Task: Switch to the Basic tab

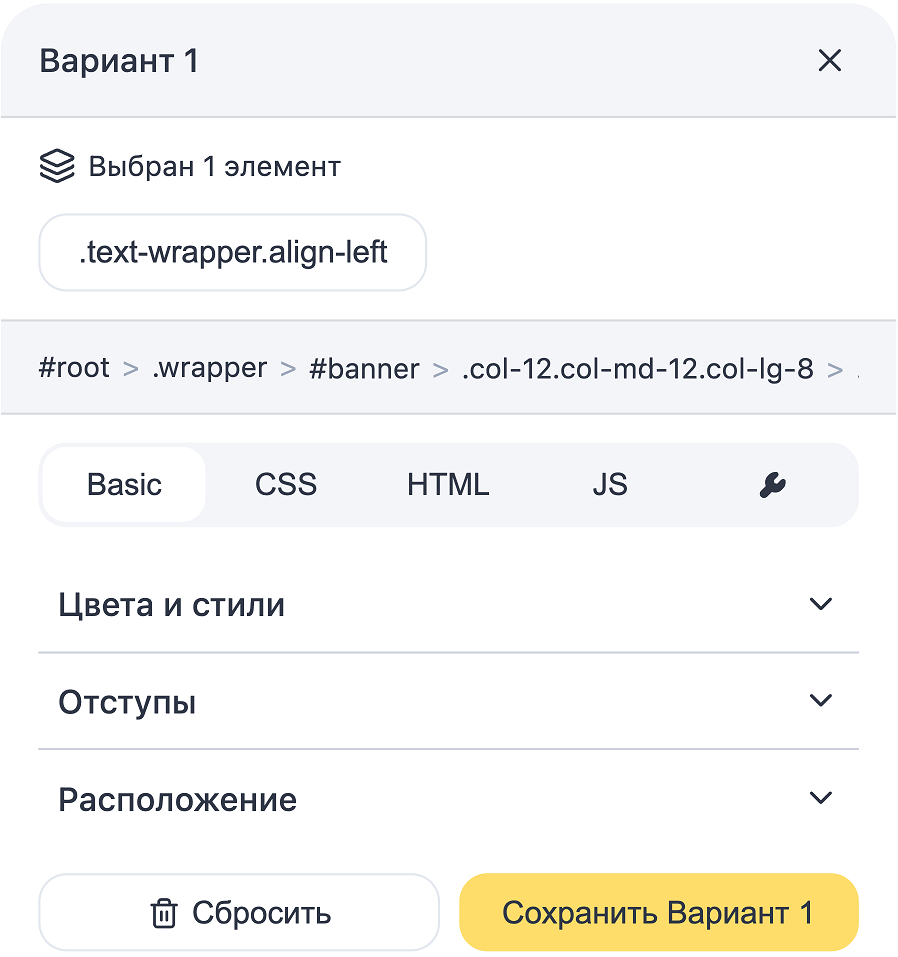Action: 124,485
